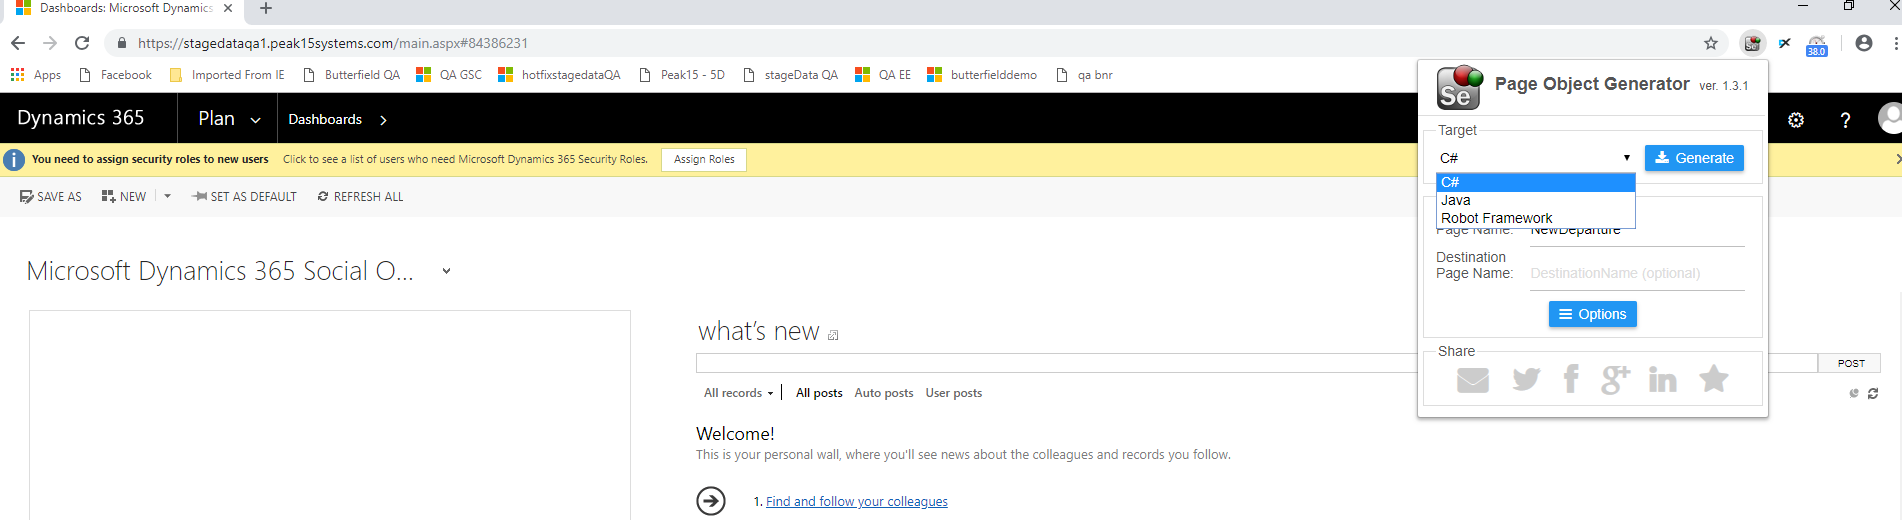Open the qa bnr bookmark
Screen dimensions: 1902x520
point(1084,75)
